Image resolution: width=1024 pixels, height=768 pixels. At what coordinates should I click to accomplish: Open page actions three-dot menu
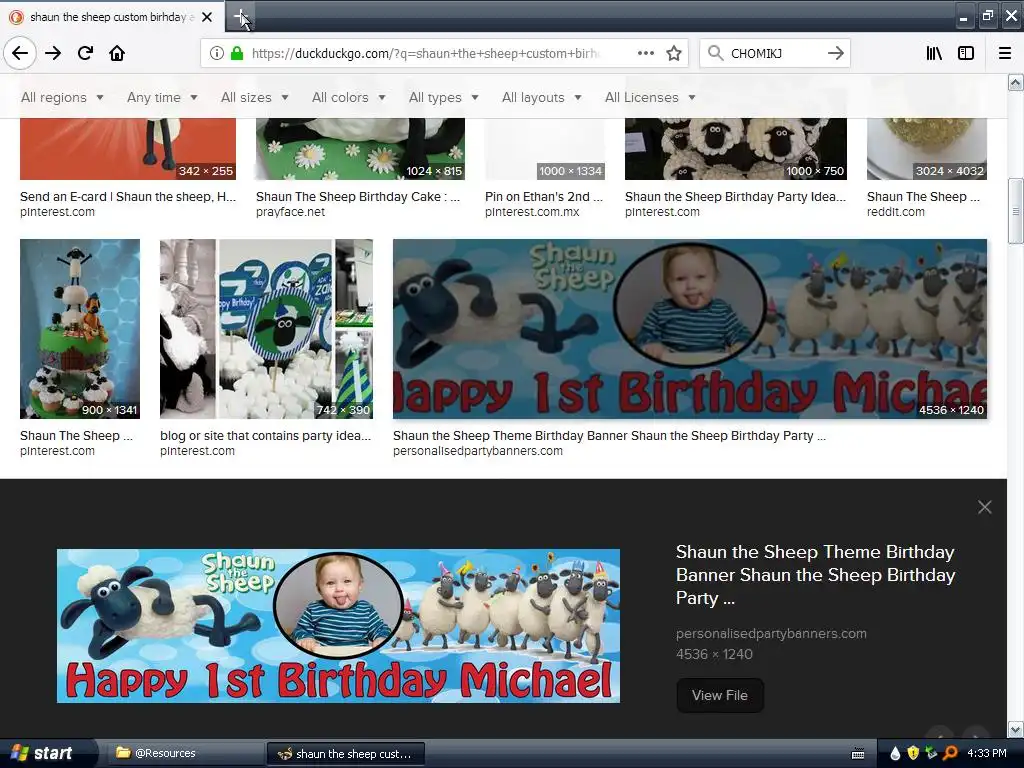(x=646, y=53)
